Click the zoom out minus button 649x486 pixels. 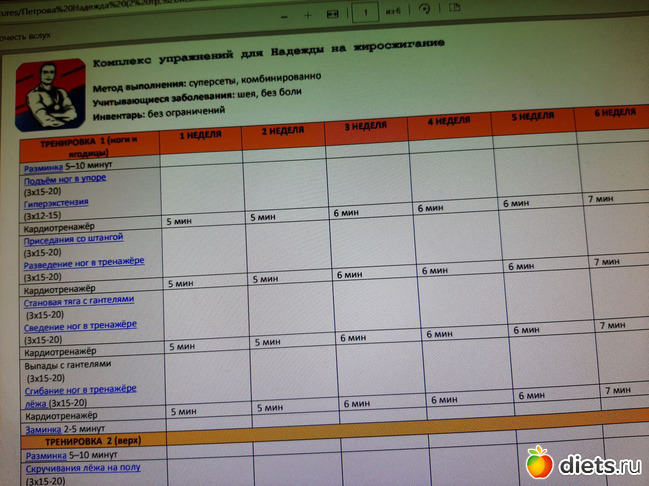tap(285, 15)
